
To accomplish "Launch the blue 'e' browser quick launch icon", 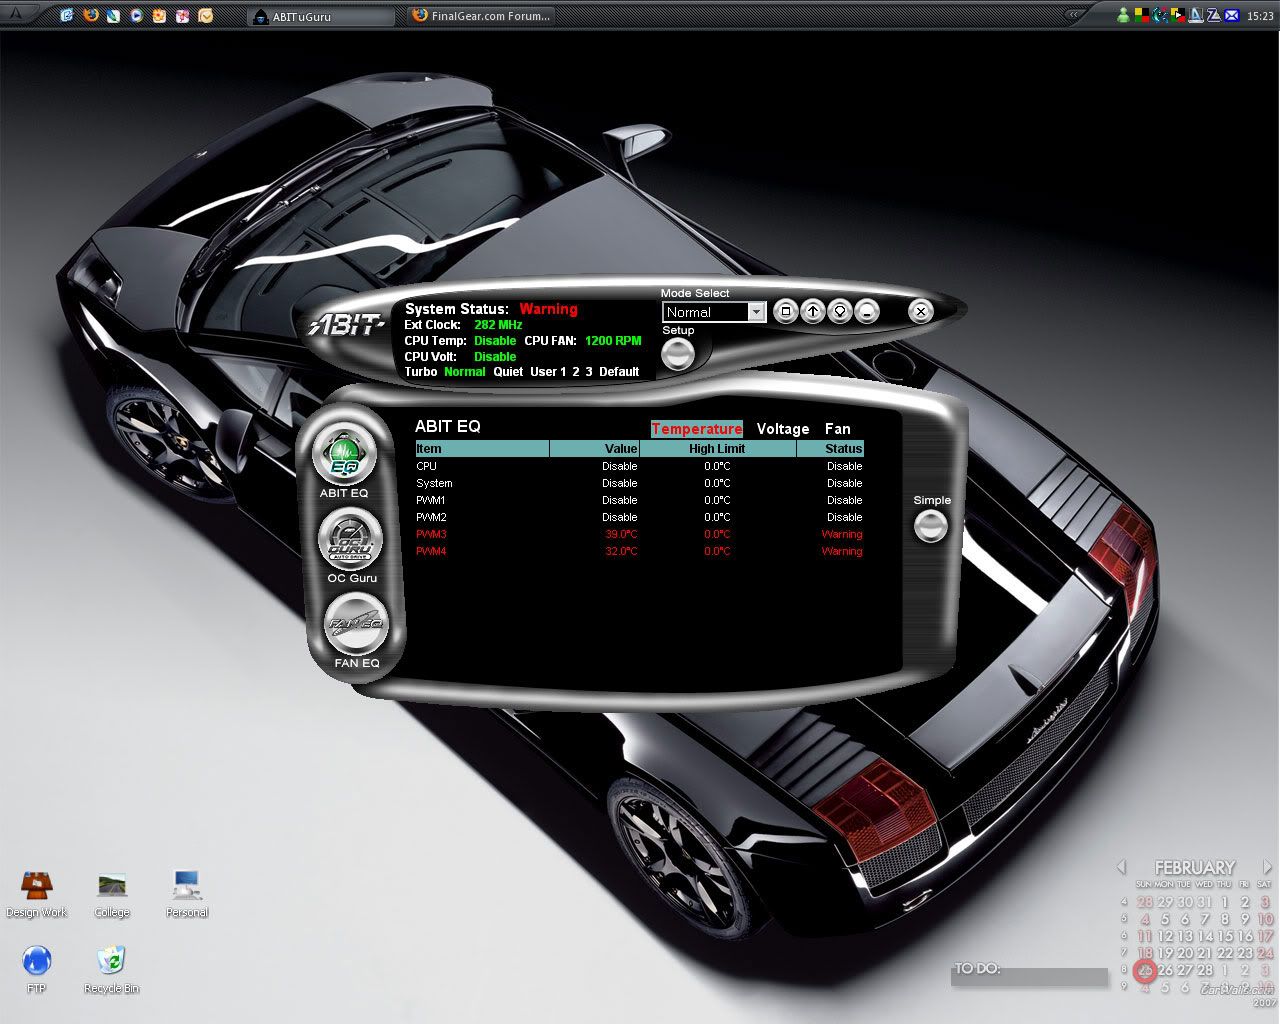I will pos(67,15).
